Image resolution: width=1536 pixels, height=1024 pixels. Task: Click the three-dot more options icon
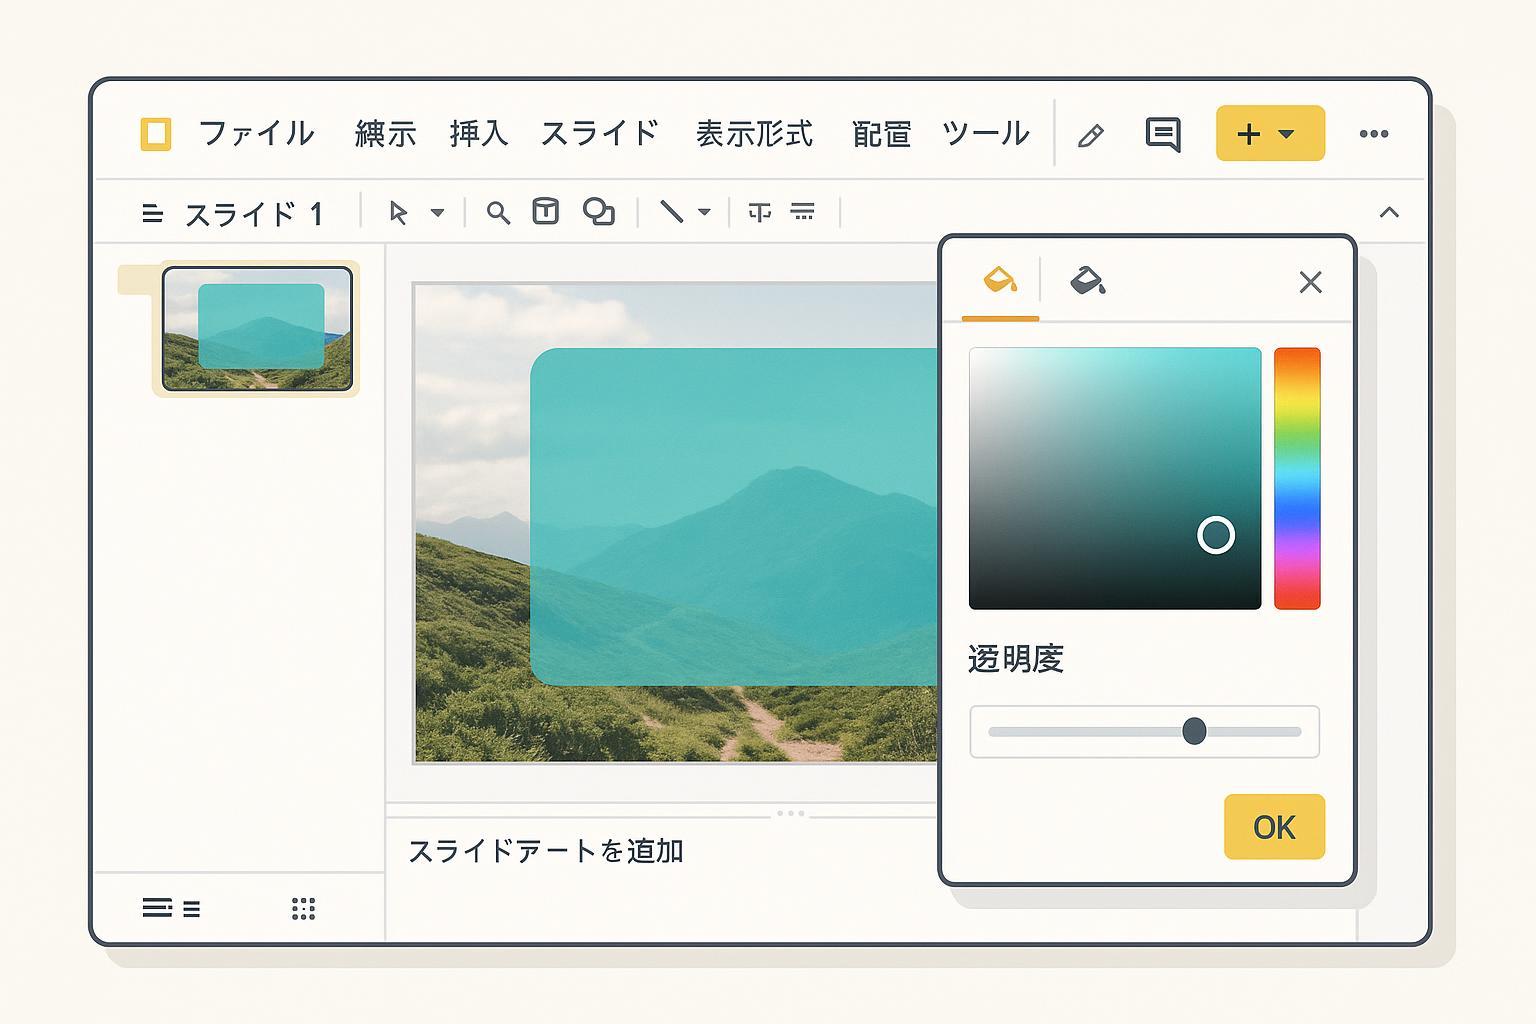click(1373, 134)
